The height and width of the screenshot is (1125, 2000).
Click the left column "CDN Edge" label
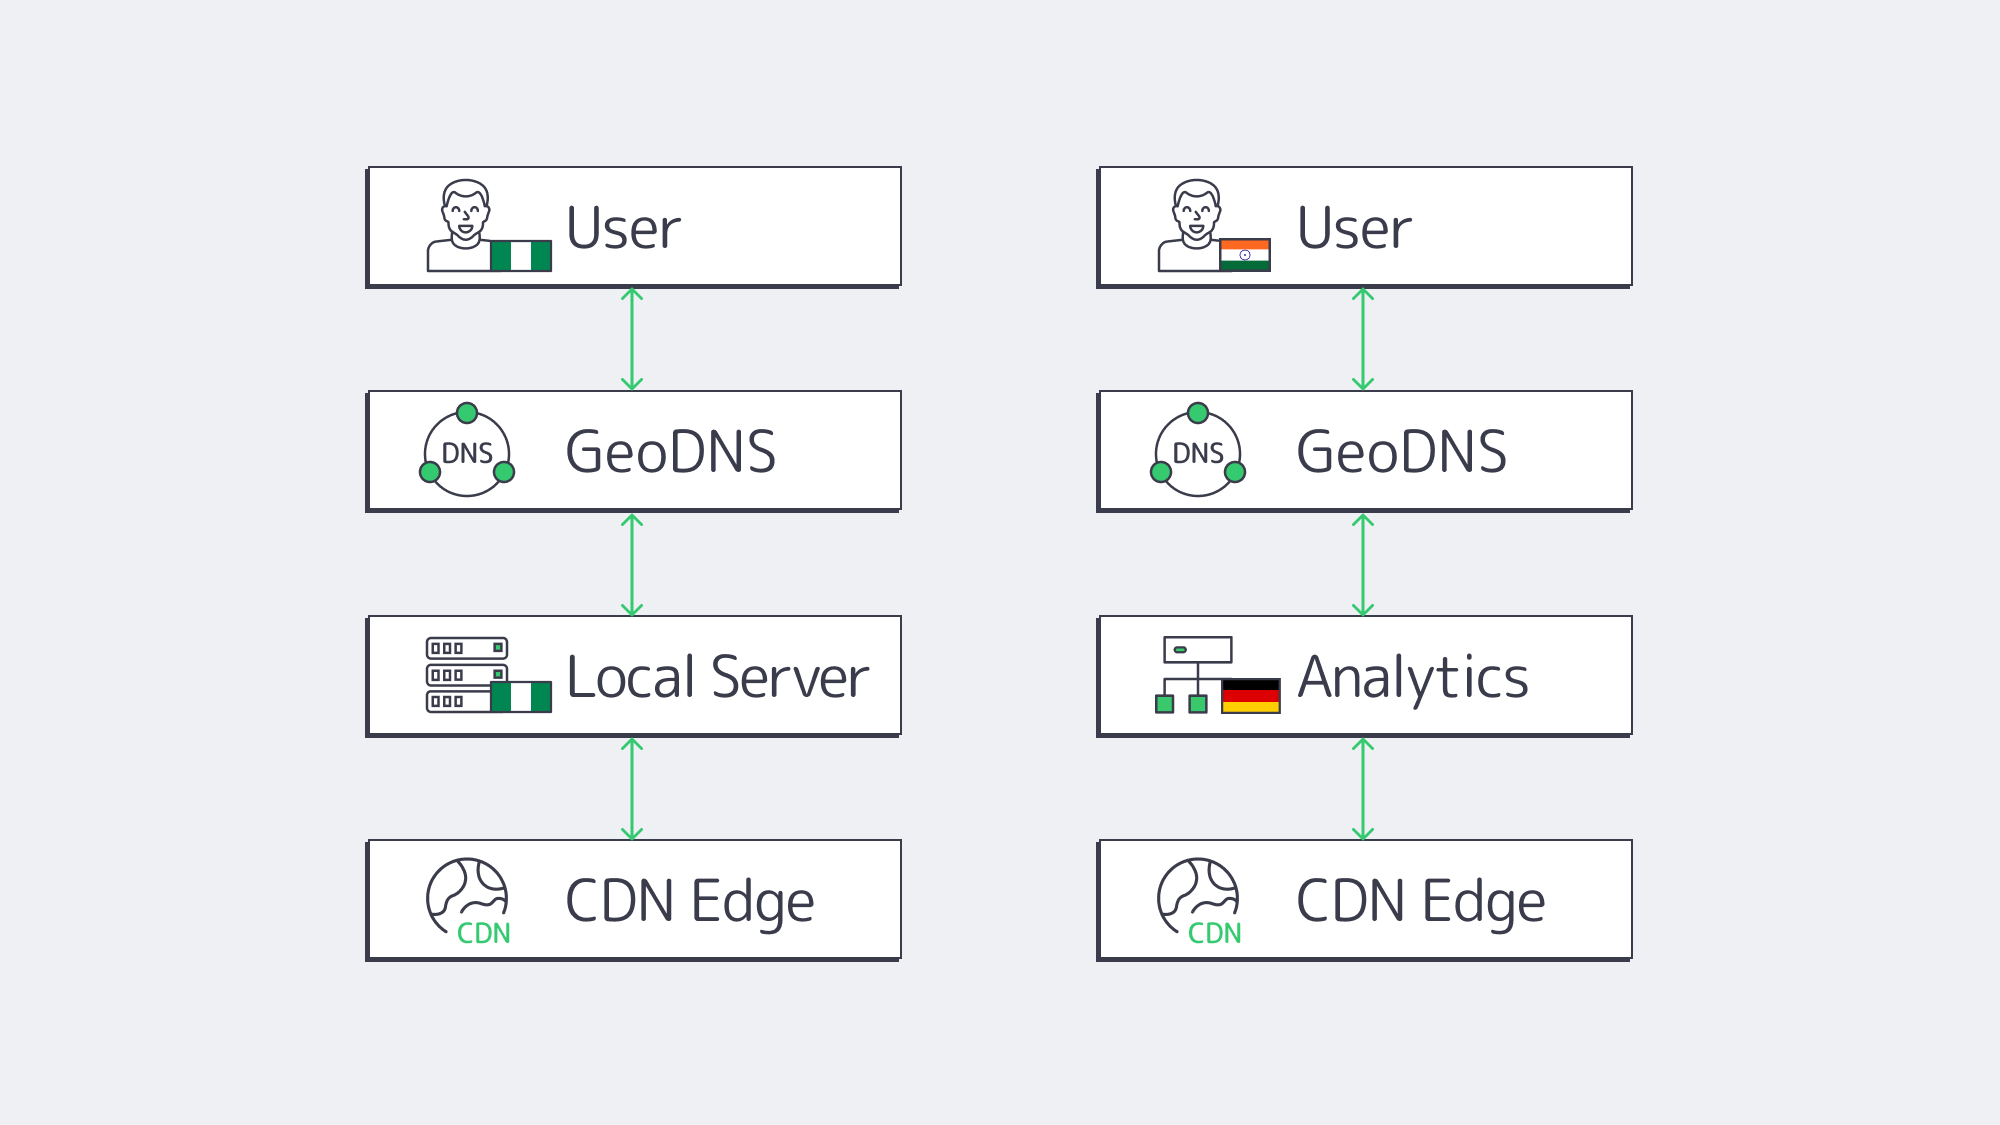pos(690,903)
